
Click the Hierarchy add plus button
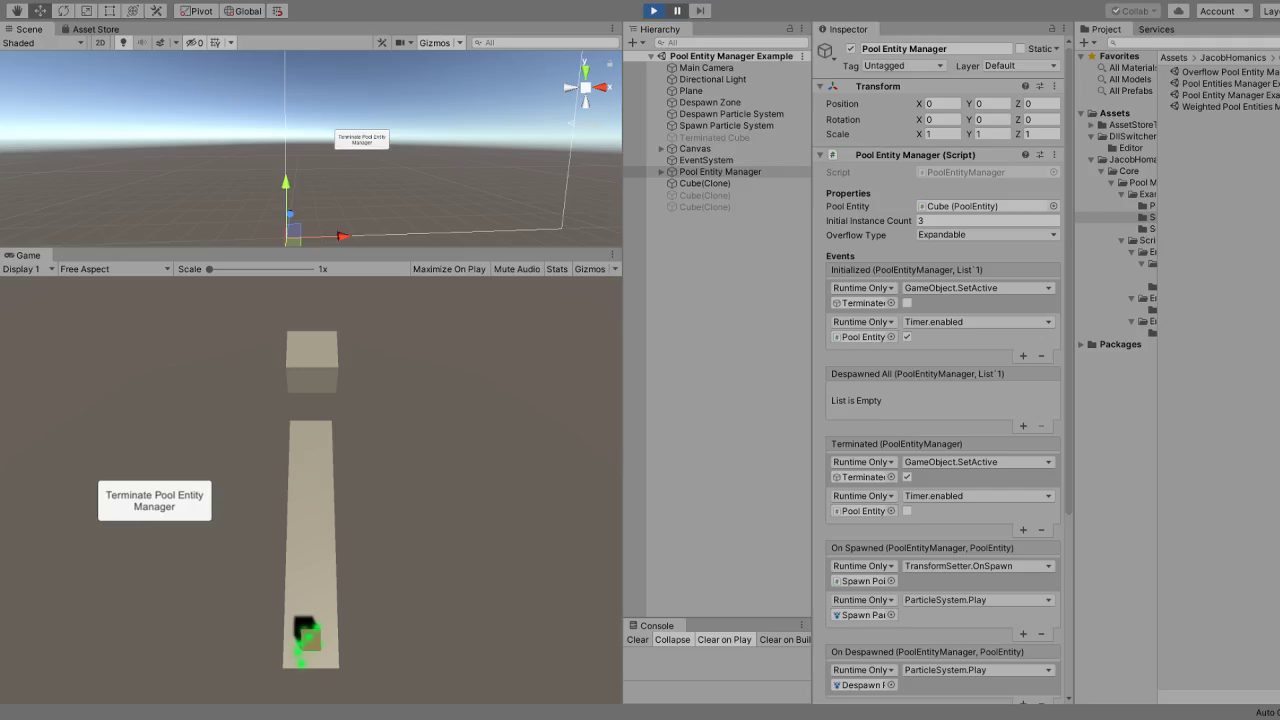point(632,43)
